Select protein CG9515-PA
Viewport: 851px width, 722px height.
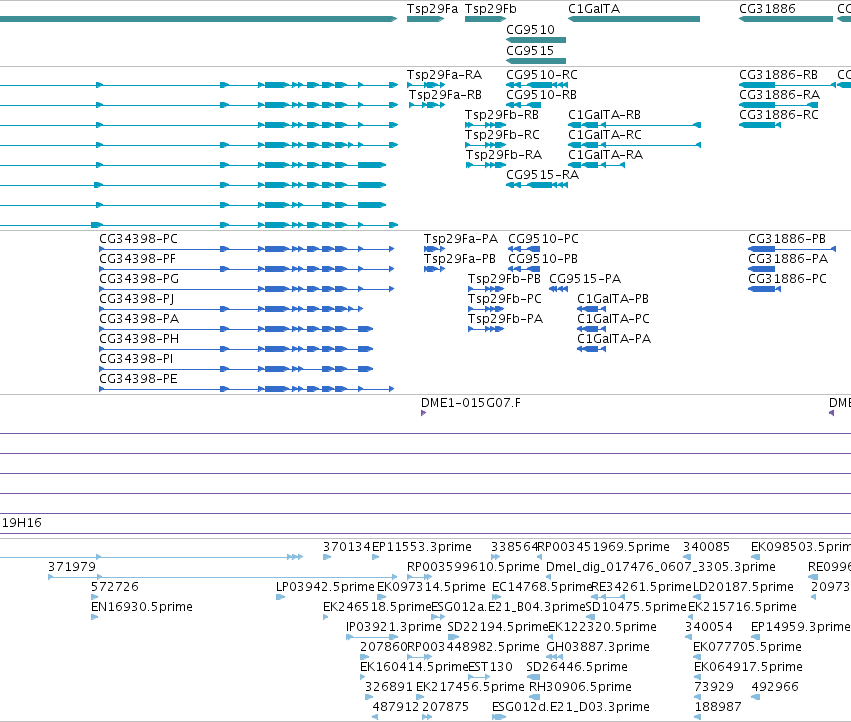click(585, 279)
